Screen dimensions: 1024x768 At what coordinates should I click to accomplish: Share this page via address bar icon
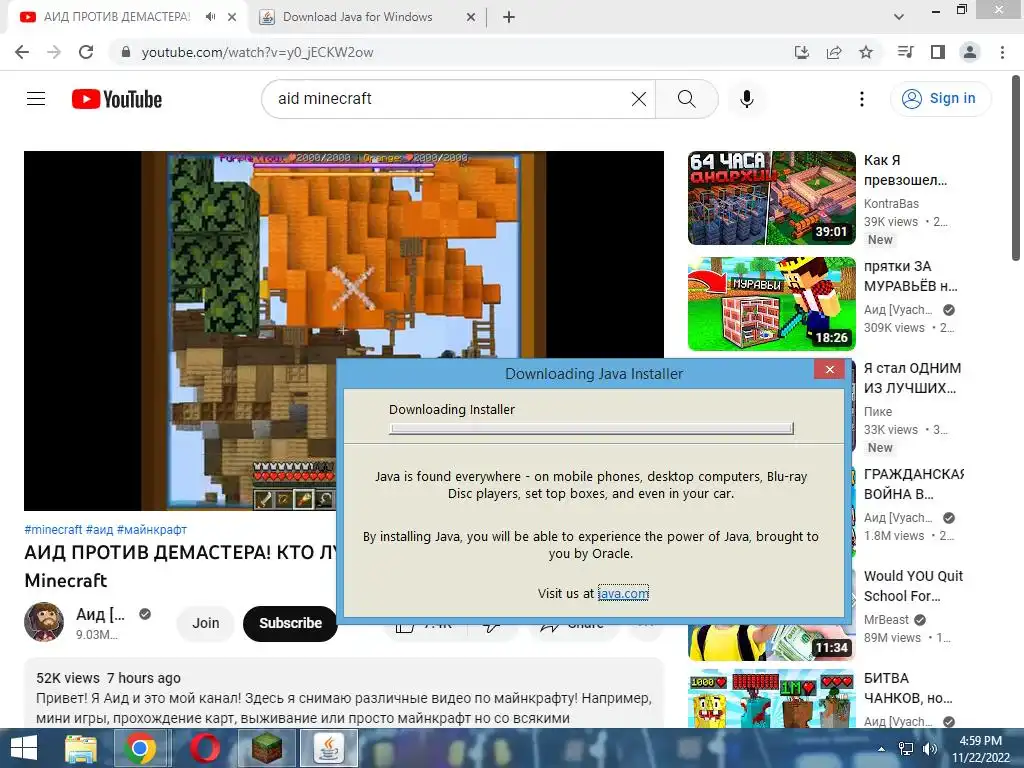coord(834,52)
